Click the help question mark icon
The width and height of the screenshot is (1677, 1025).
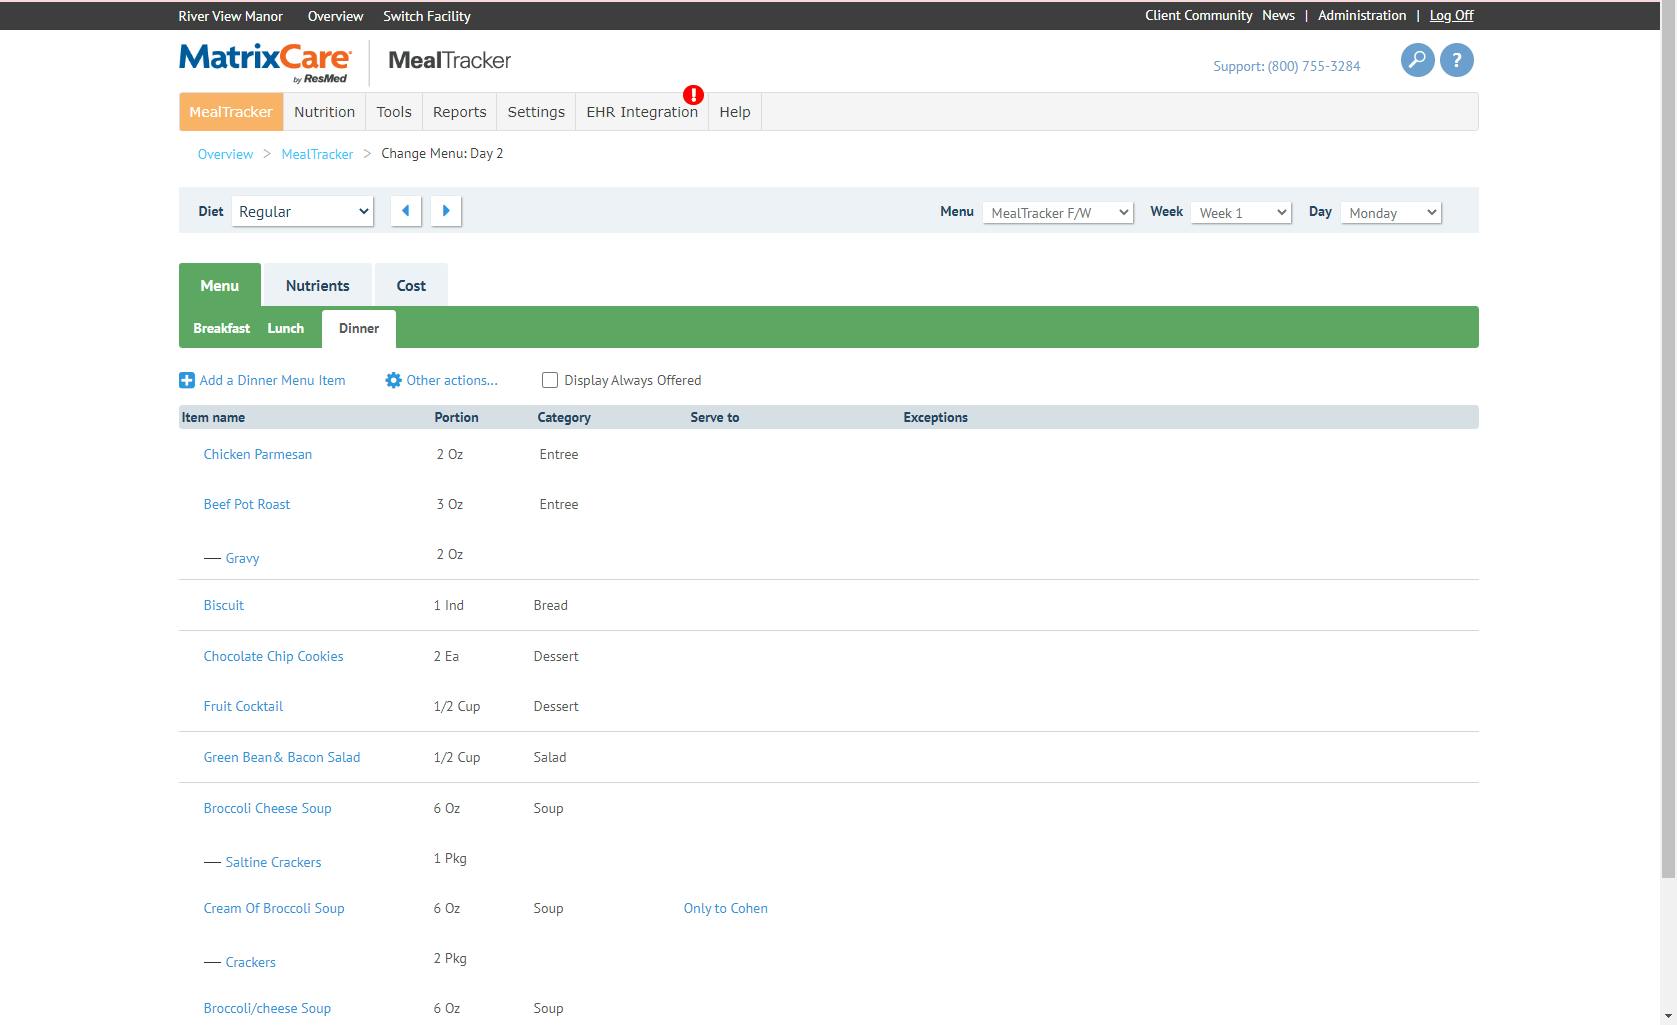[1456, 60]
